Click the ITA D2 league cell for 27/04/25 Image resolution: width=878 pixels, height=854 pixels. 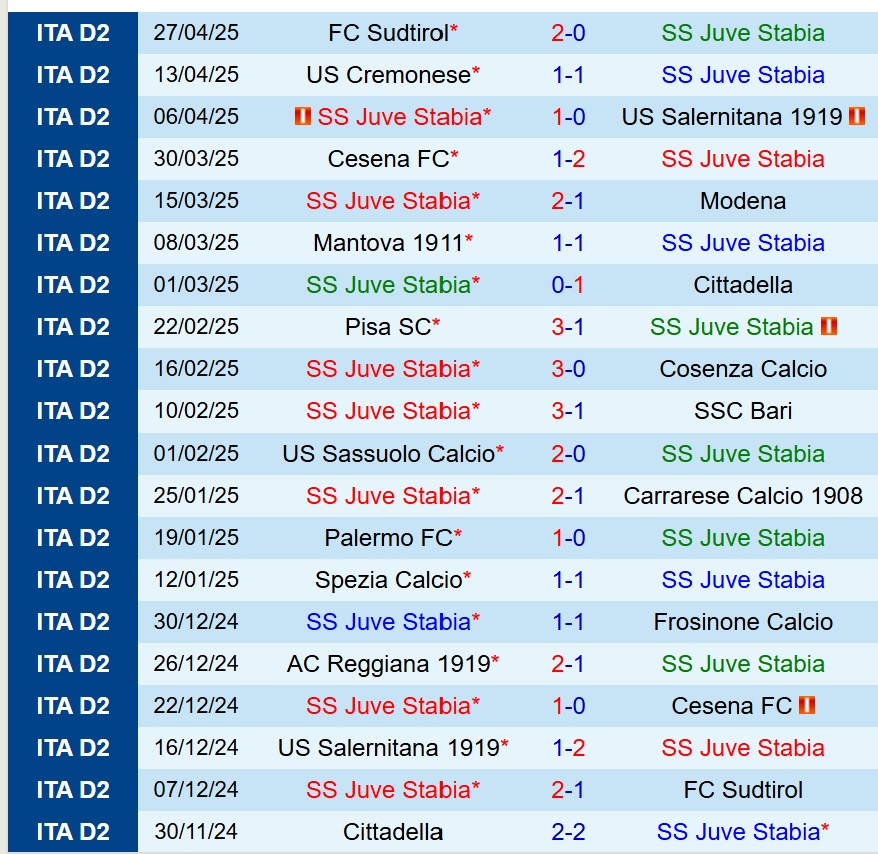pos(73,33)
